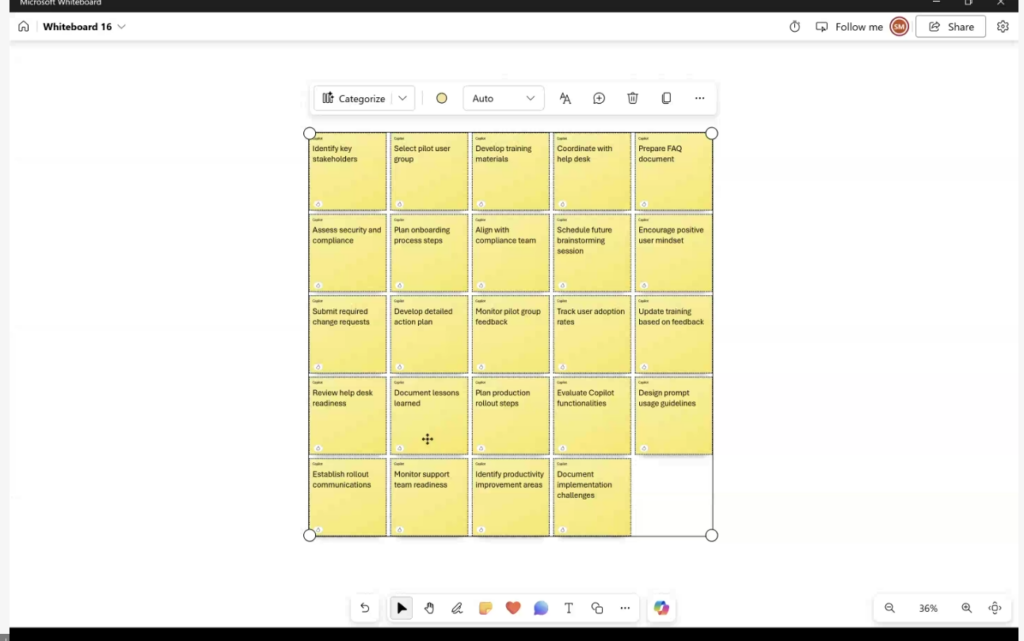
Task: Expand the Whiteboard 16 name menu
Action: pos(122,27)
